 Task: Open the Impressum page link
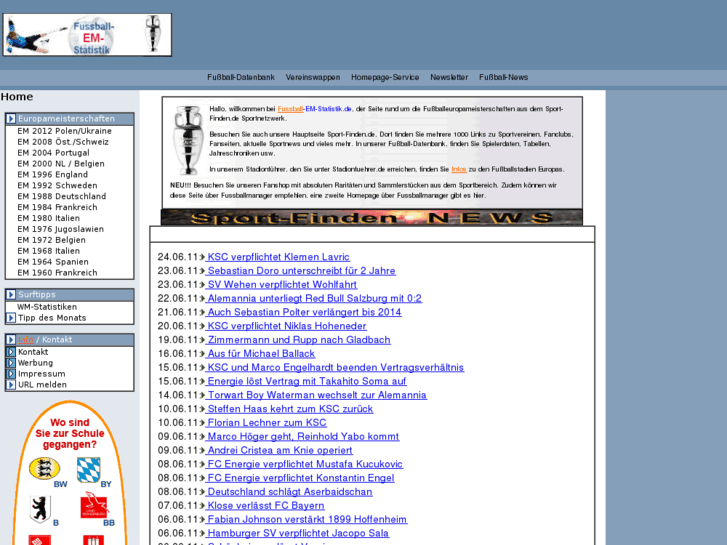tap(41, 374)
